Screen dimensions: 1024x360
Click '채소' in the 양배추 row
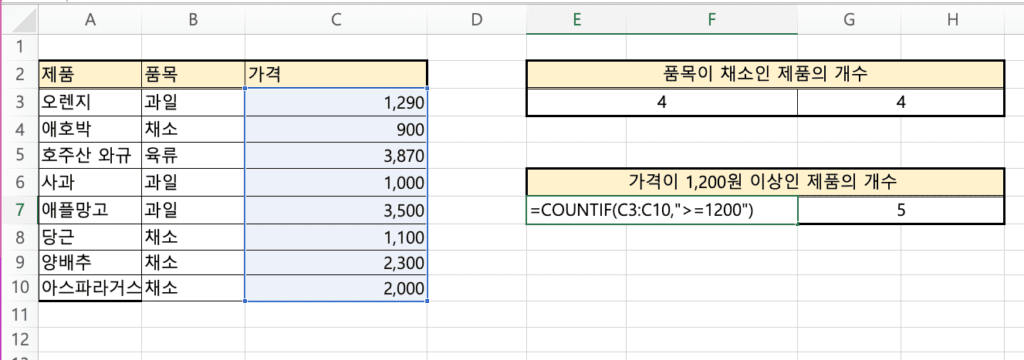(193, 263)
